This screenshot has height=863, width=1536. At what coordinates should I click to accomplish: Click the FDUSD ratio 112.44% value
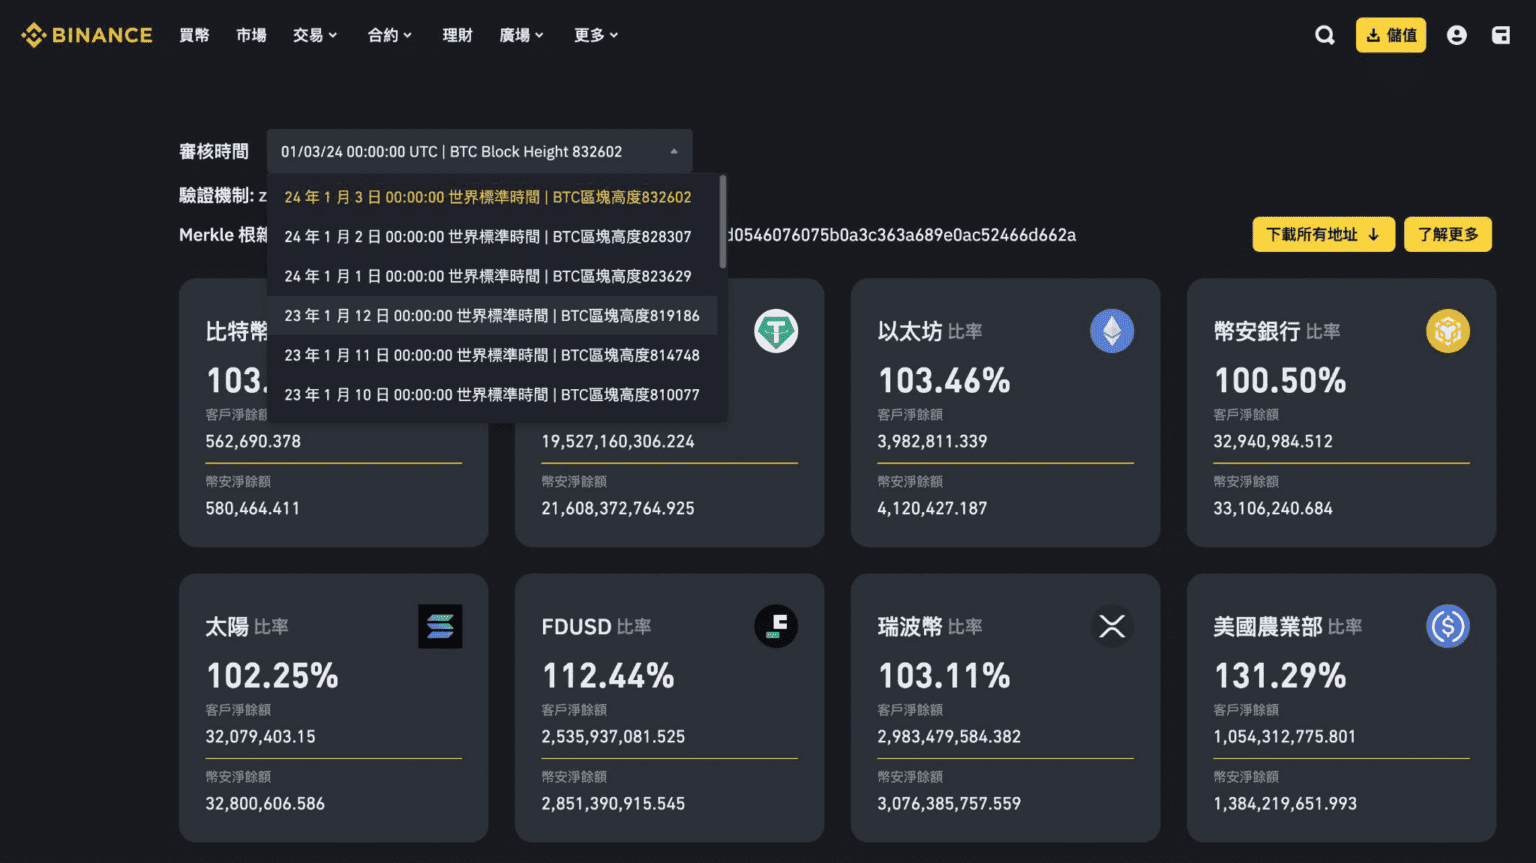pos(608,675)
